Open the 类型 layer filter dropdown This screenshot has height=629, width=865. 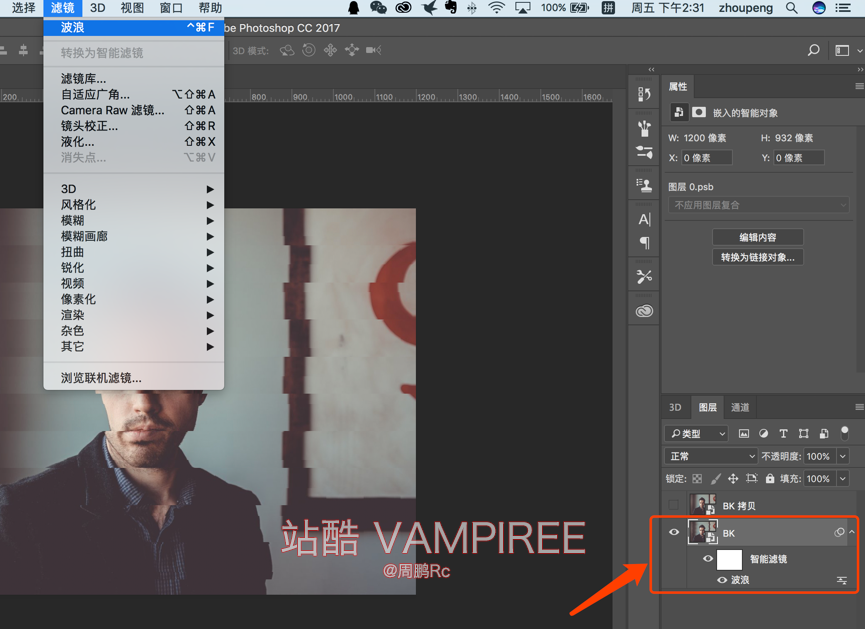(696, 434)
